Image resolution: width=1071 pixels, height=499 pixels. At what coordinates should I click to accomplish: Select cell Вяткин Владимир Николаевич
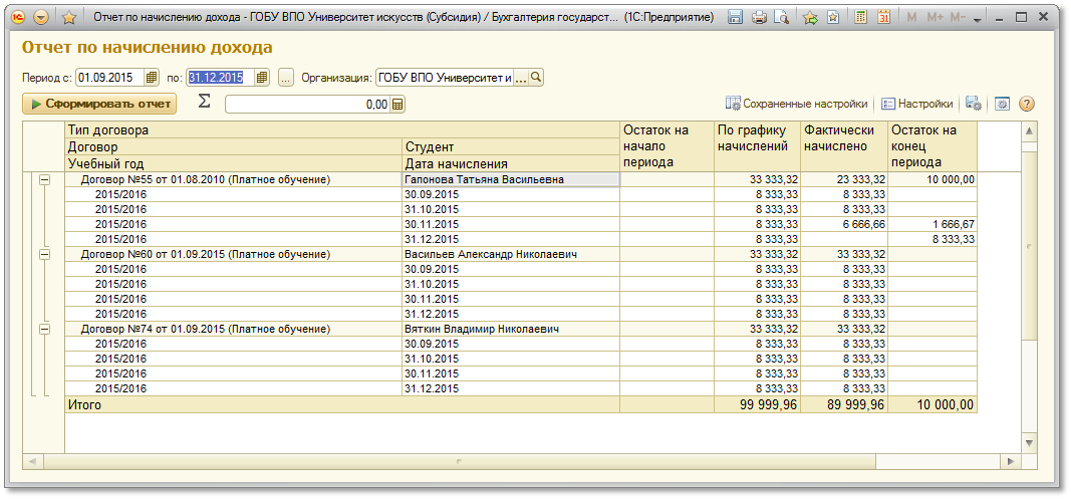[511, 329]
